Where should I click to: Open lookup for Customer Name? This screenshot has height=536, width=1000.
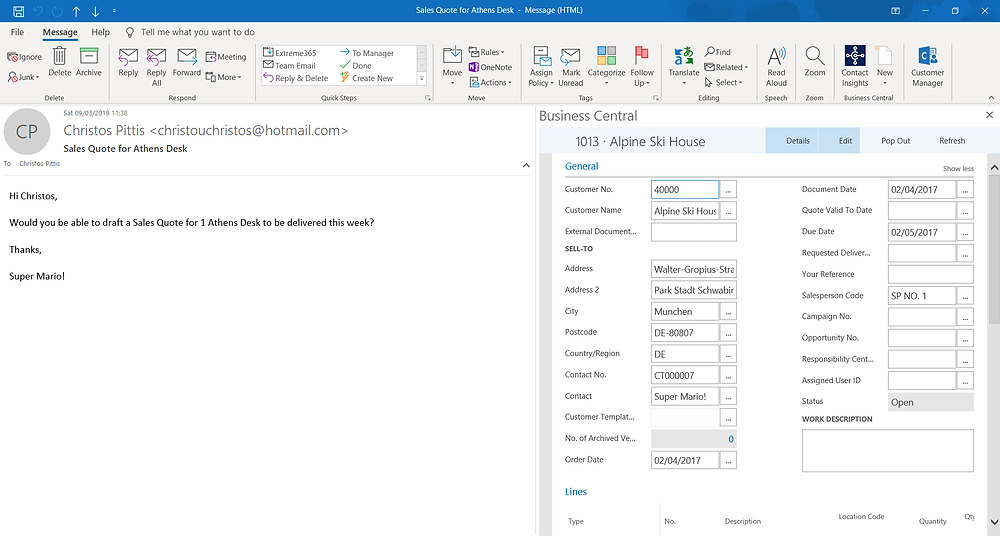(728, 211)
